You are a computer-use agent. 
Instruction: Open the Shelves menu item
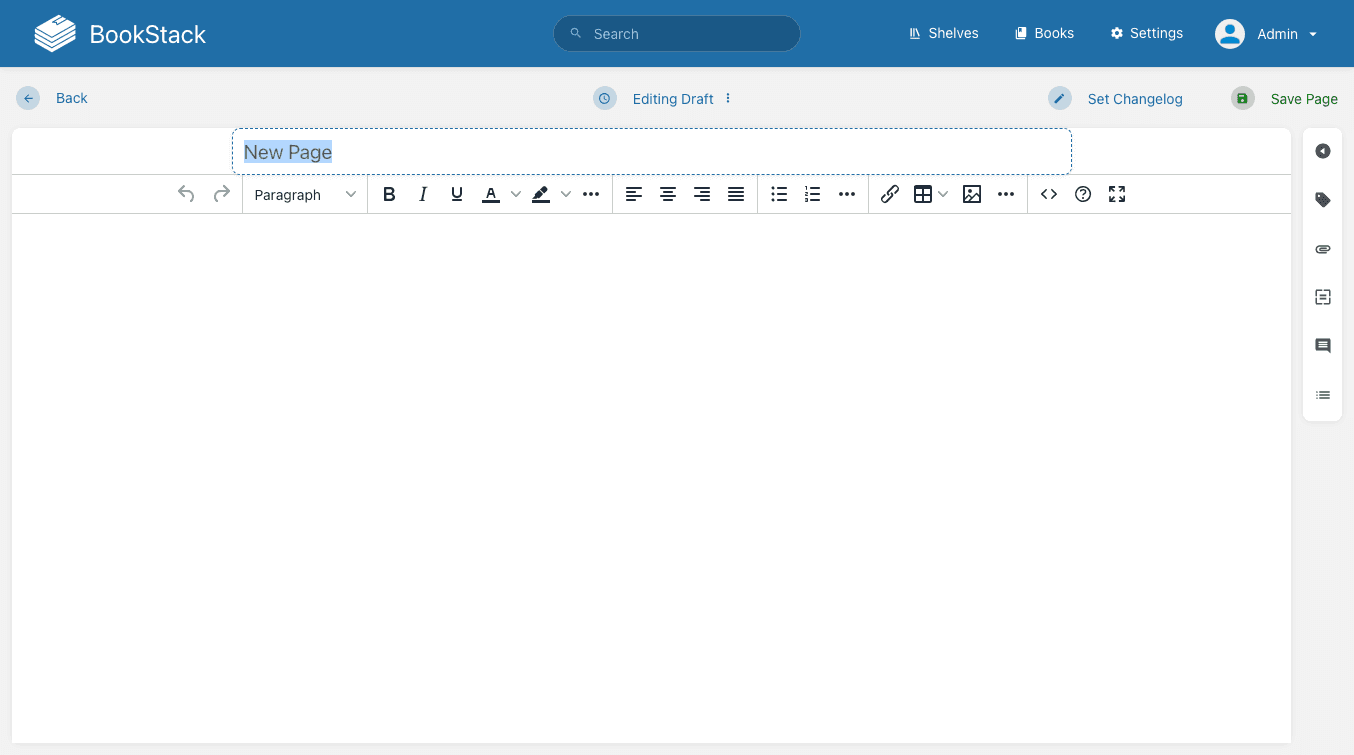pyautogui.click(x=943, y=33)
